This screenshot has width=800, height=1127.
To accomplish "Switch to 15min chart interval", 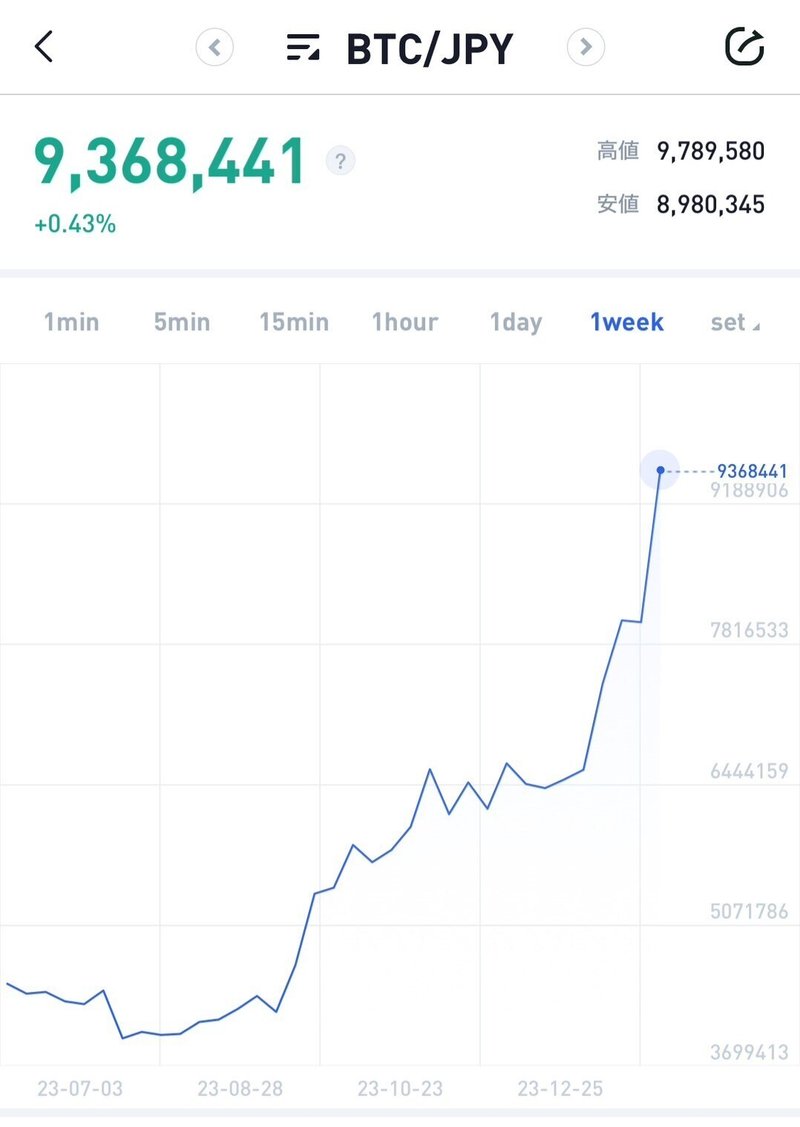I will coord(293,322).
